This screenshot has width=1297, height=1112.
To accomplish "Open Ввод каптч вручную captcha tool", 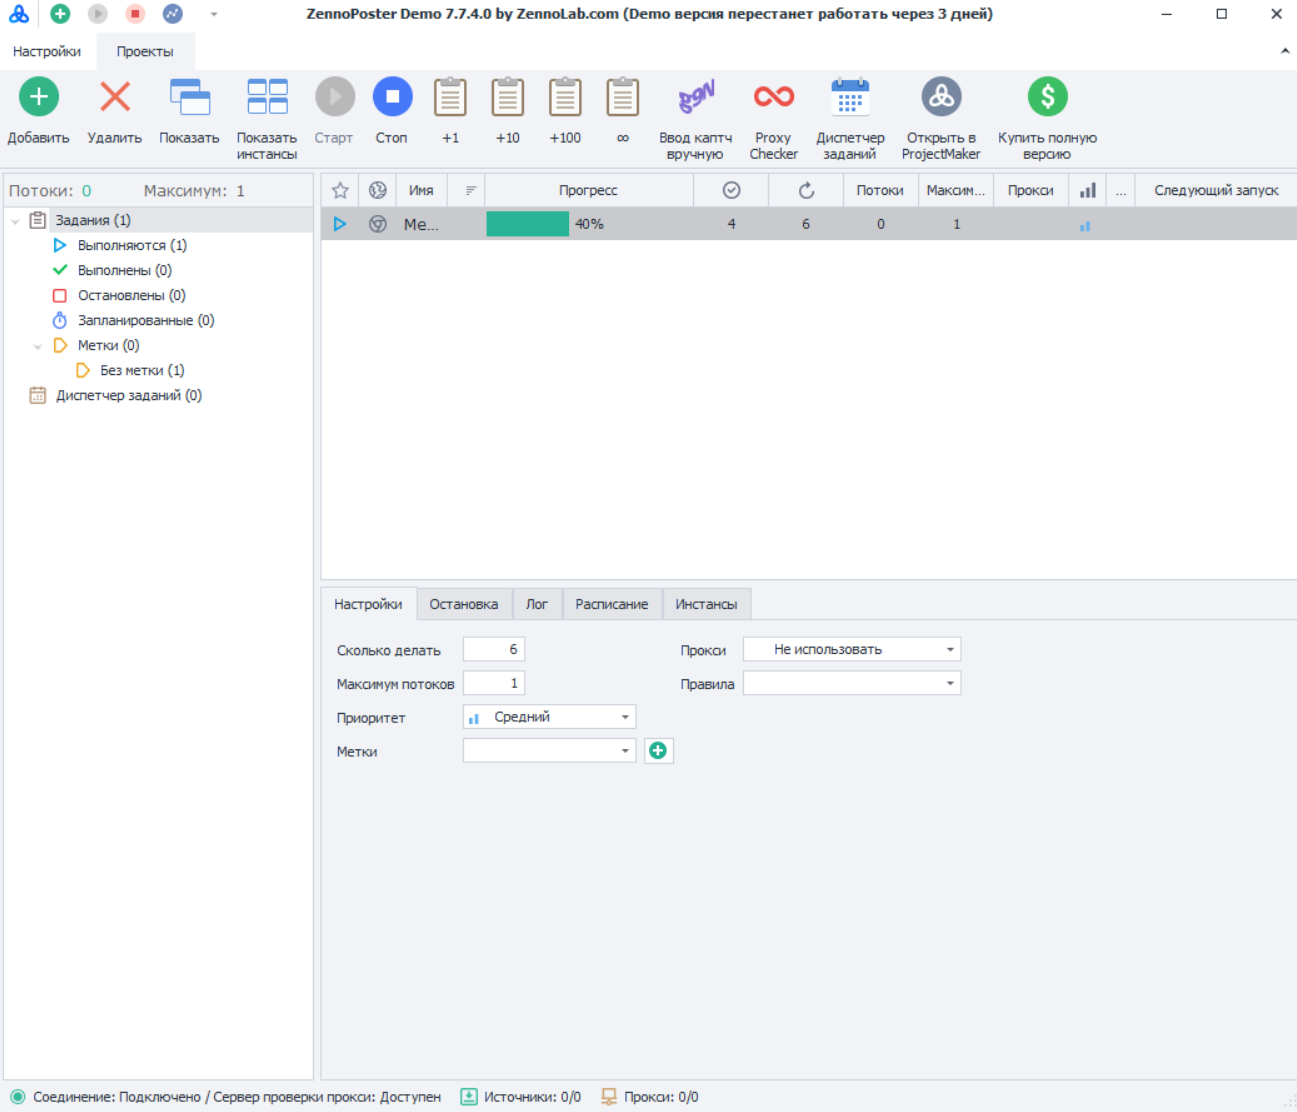I will pos(696,97).
